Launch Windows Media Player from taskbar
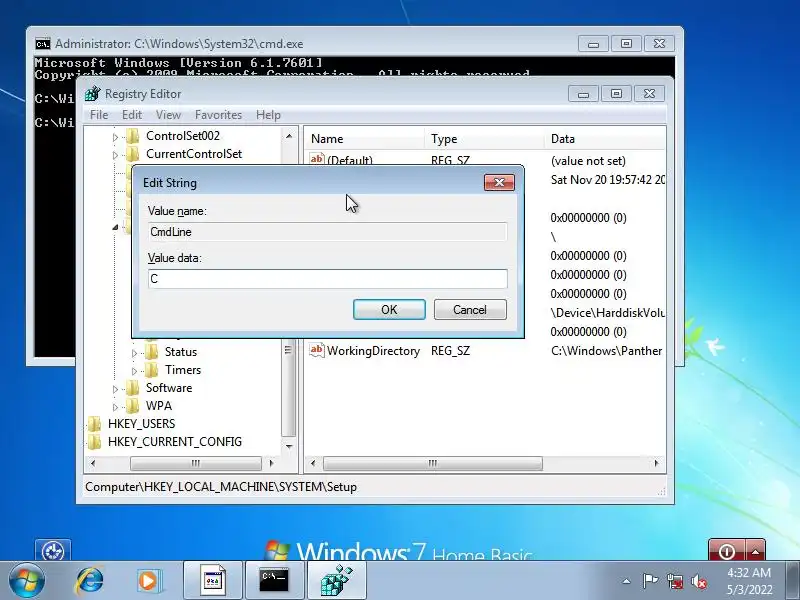 click(x=148, y=581)
